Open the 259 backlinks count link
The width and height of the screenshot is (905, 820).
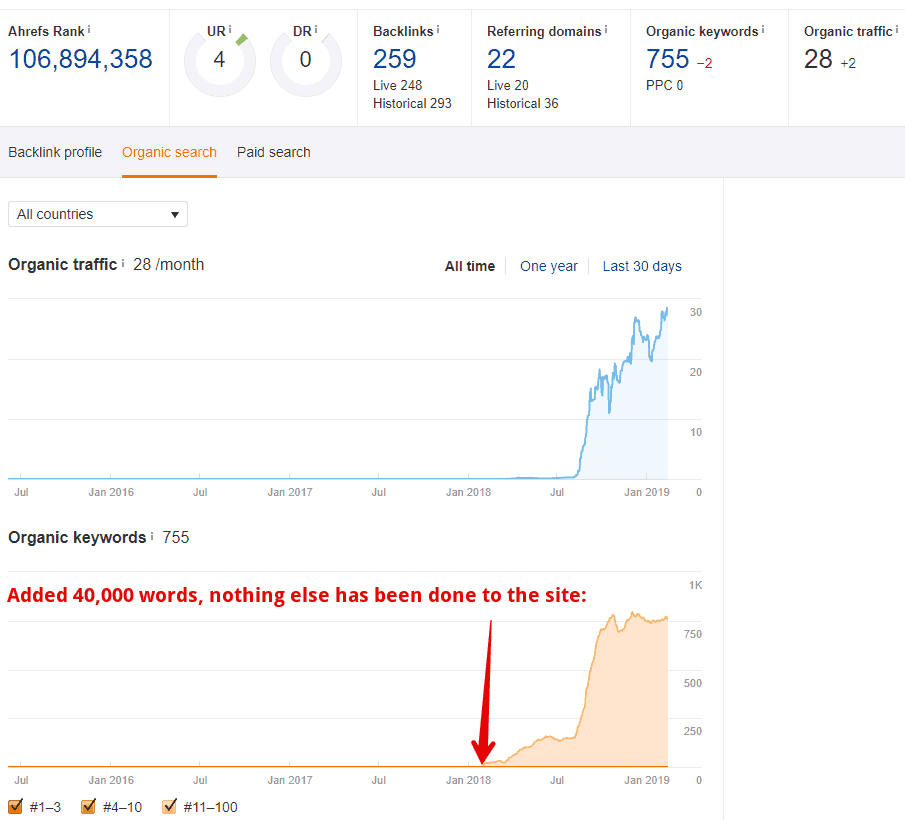pos(394,59)
